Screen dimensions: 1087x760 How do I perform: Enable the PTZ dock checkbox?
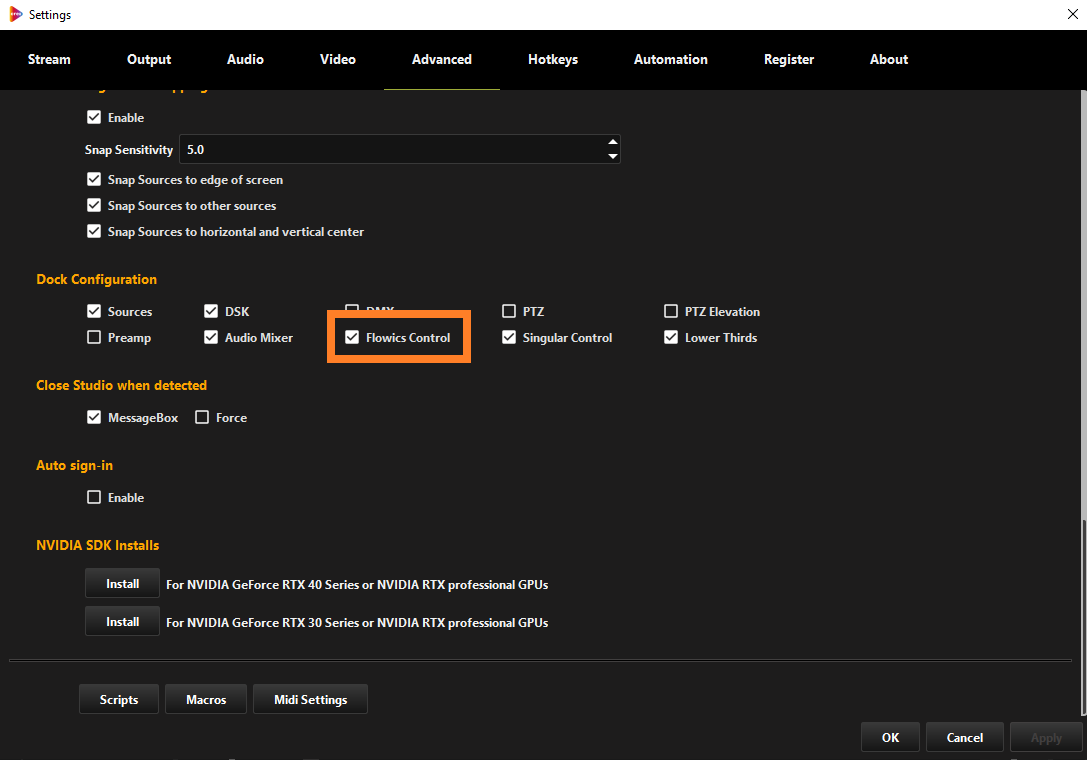point(509,311)
